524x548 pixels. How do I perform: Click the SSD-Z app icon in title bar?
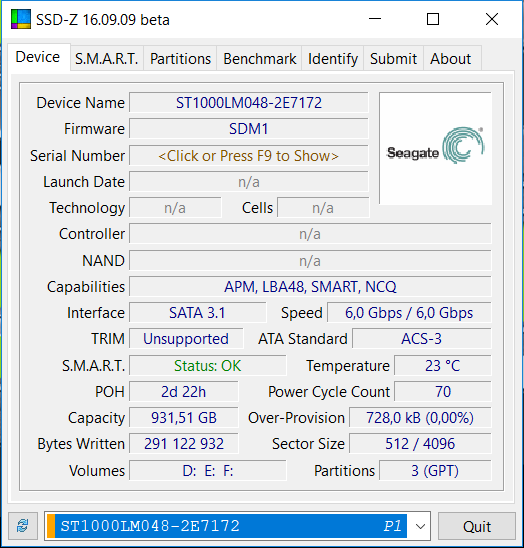pyautogui.click(x=21, y=19)
